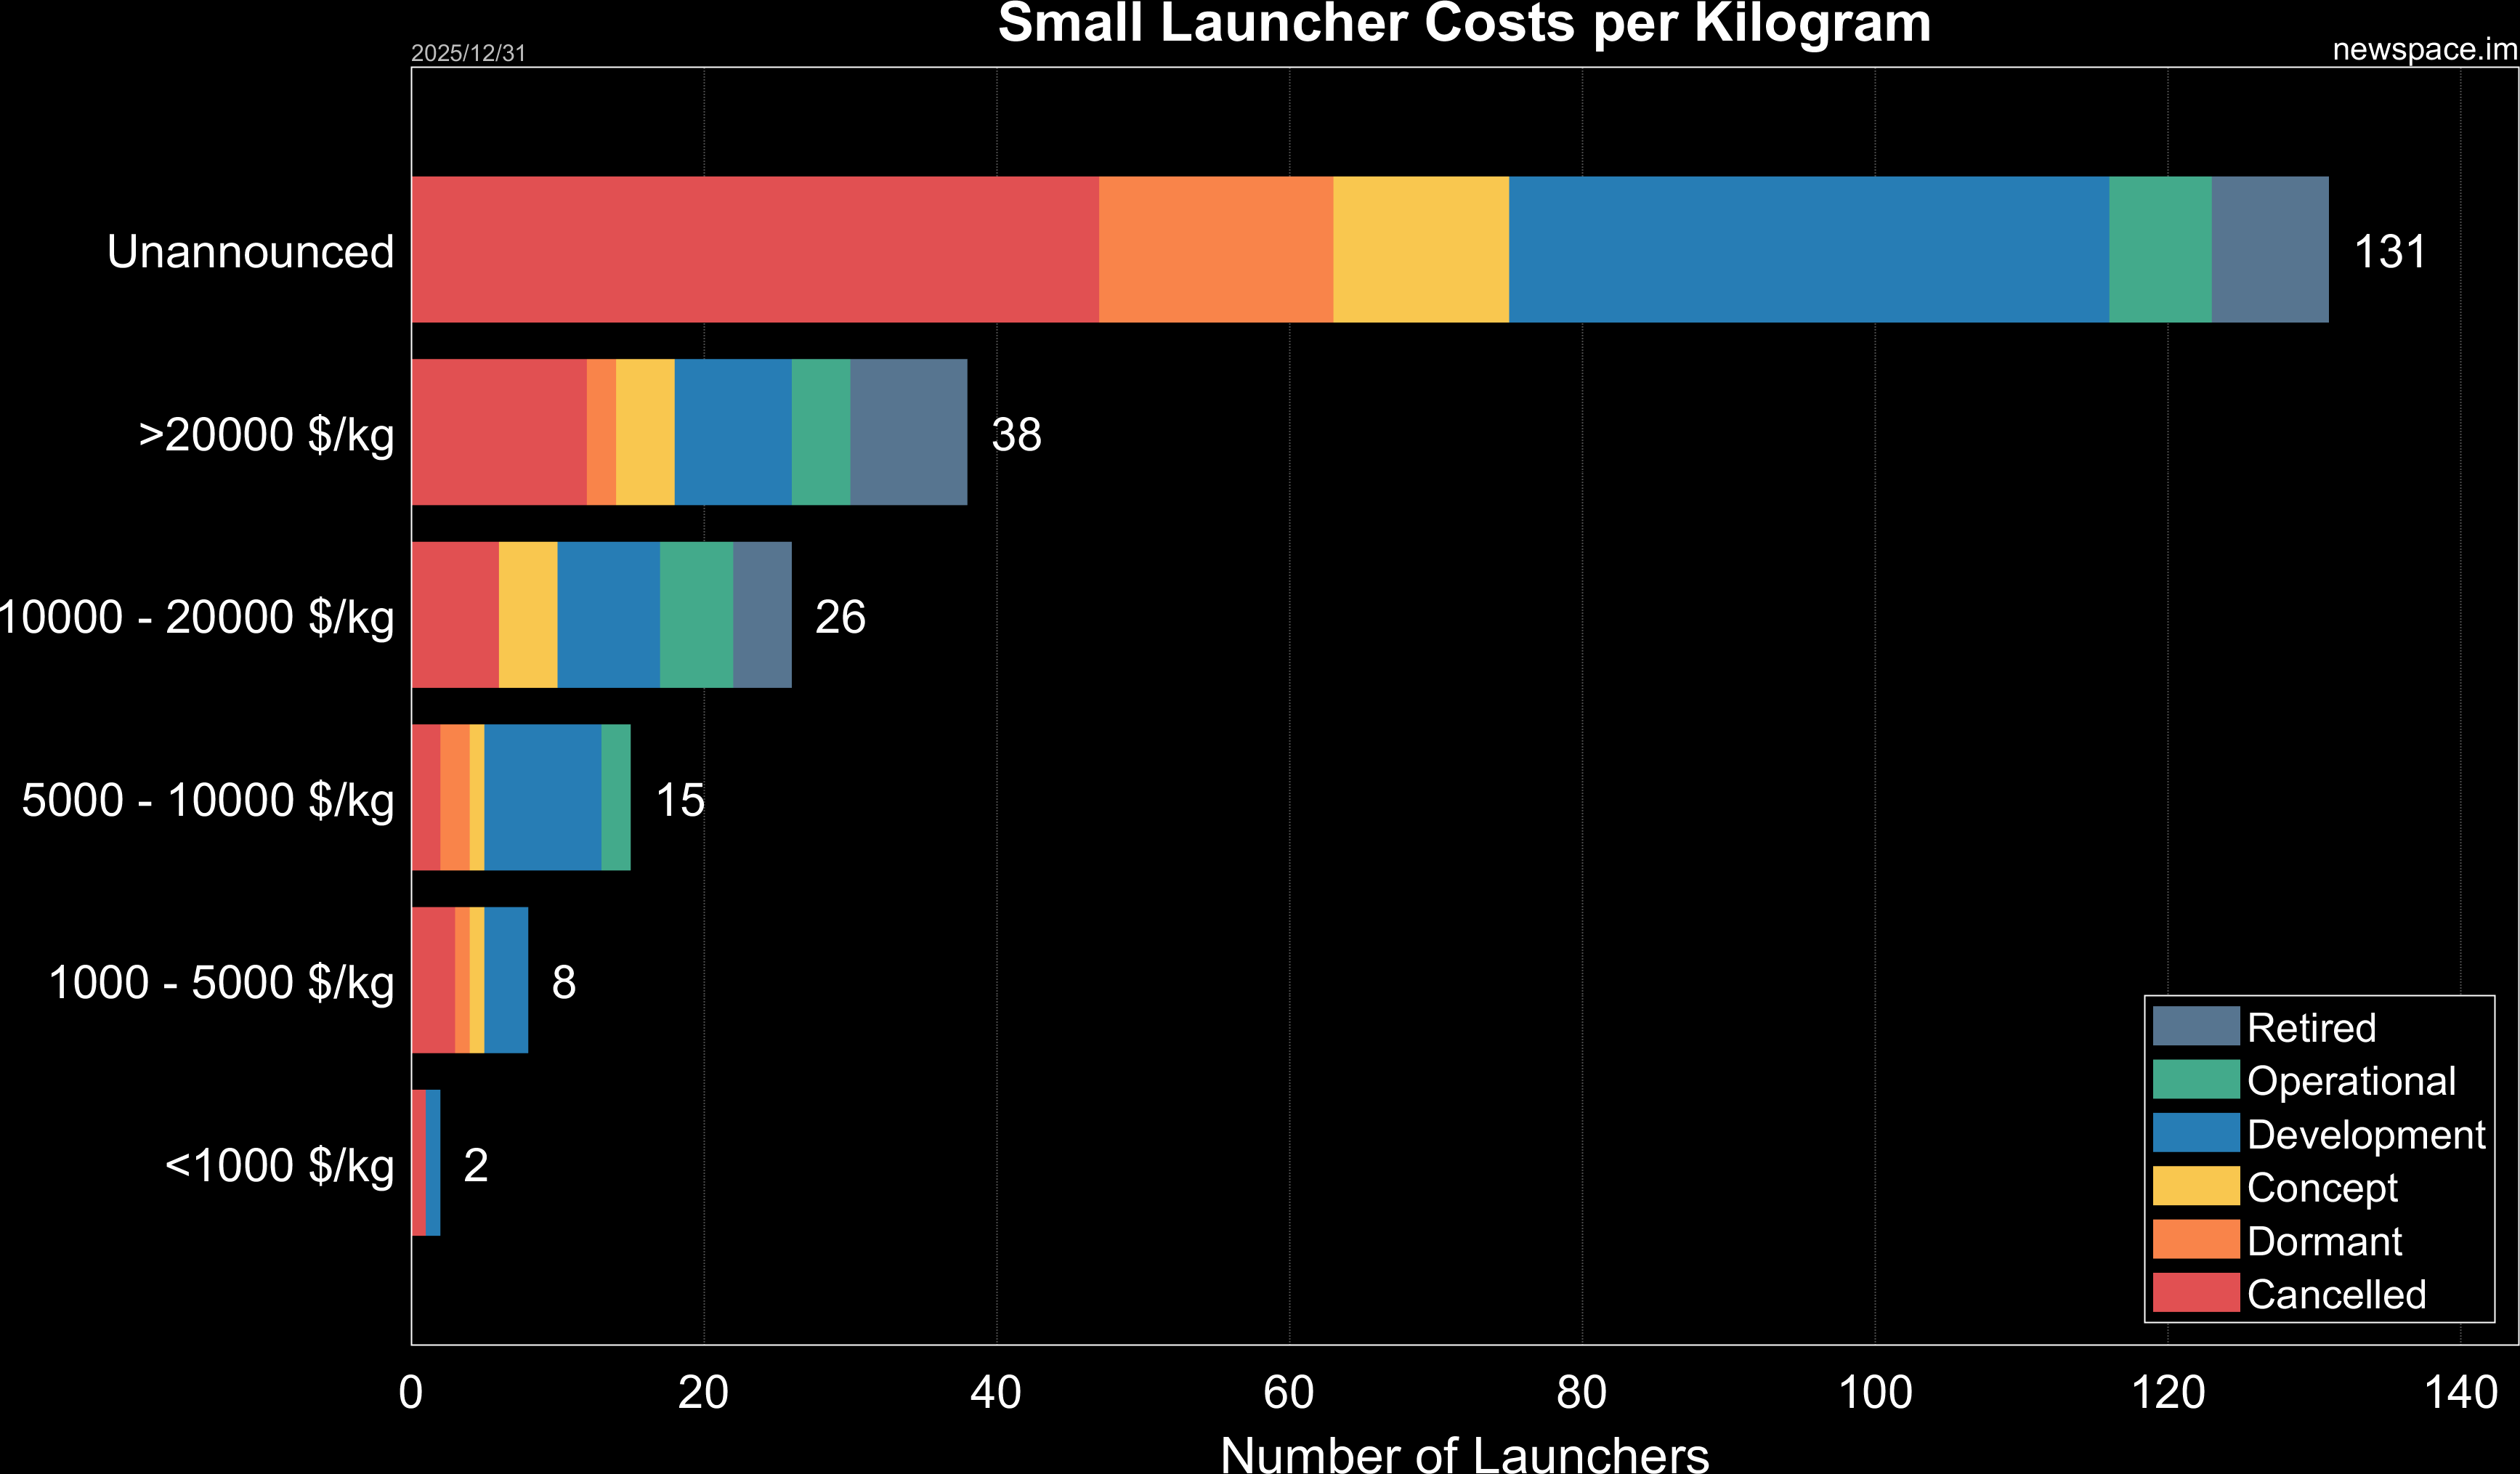Viewport: 2520px width, 1474px height.
Task: Click the Operational legend color swatch
Action: coord(2196,1079)
